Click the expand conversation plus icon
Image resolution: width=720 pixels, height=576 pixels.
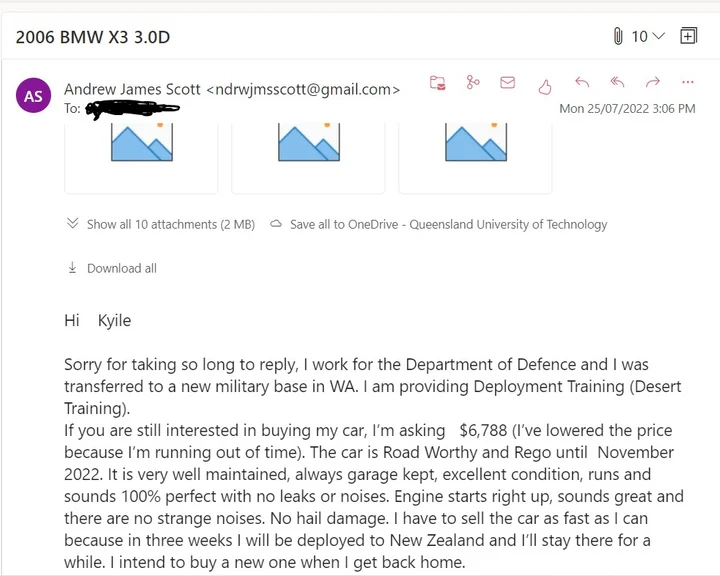pyautogui.click(x=688, y=36)
